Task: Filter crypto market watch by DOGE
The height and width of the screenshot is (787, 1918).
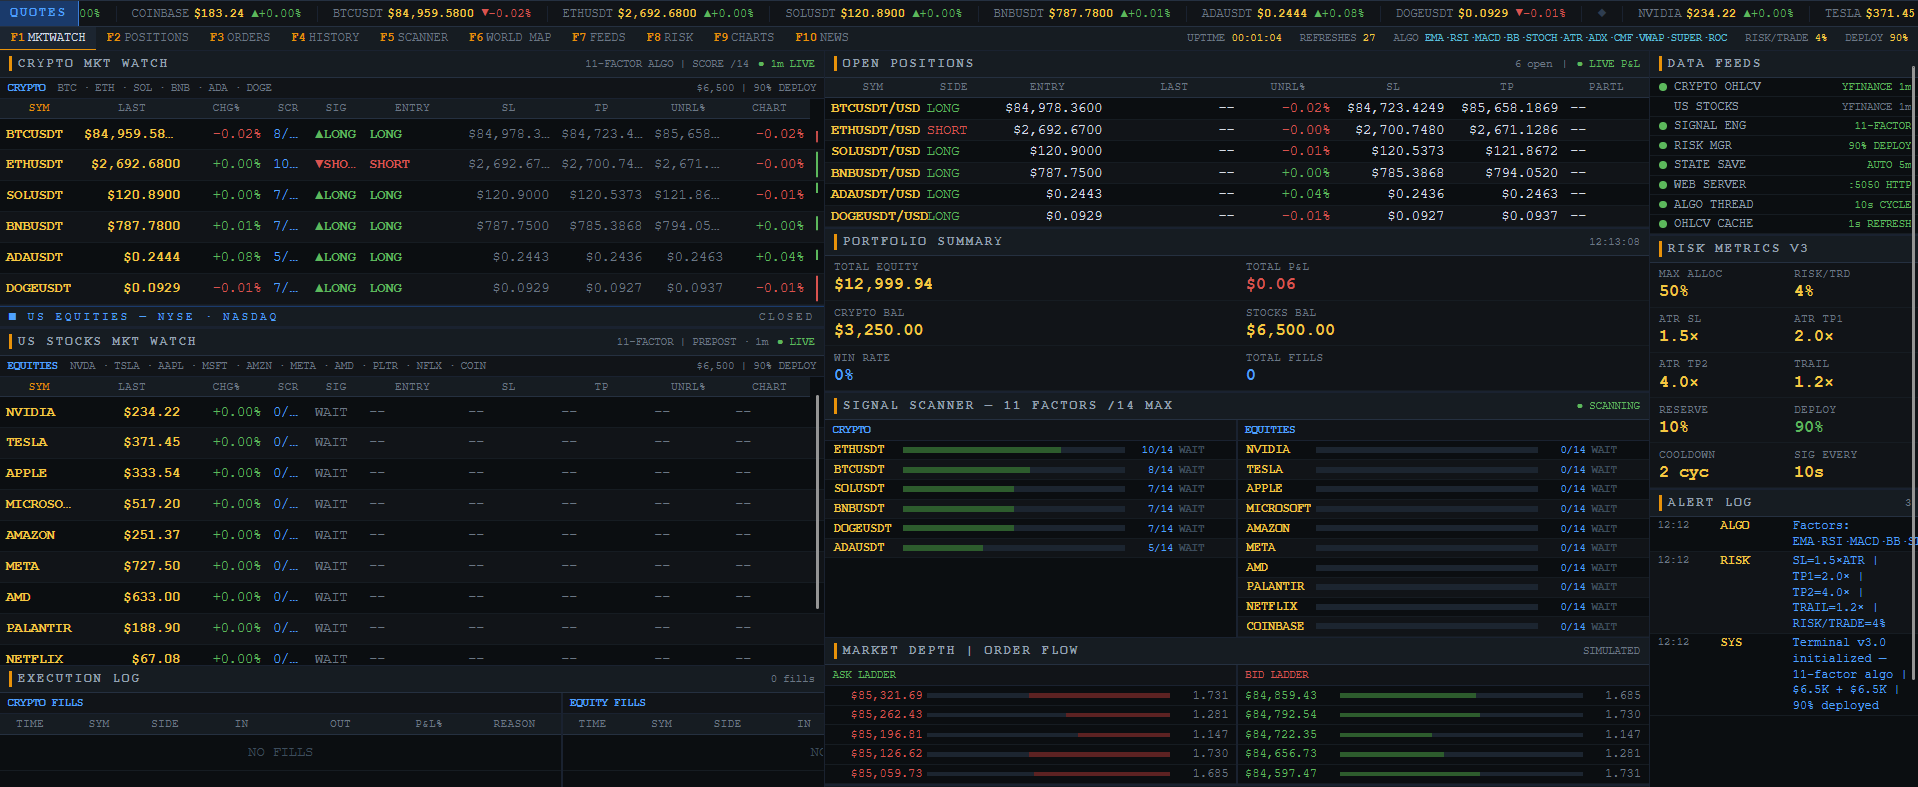Action: pyautogui.click(x=259, y=88)
